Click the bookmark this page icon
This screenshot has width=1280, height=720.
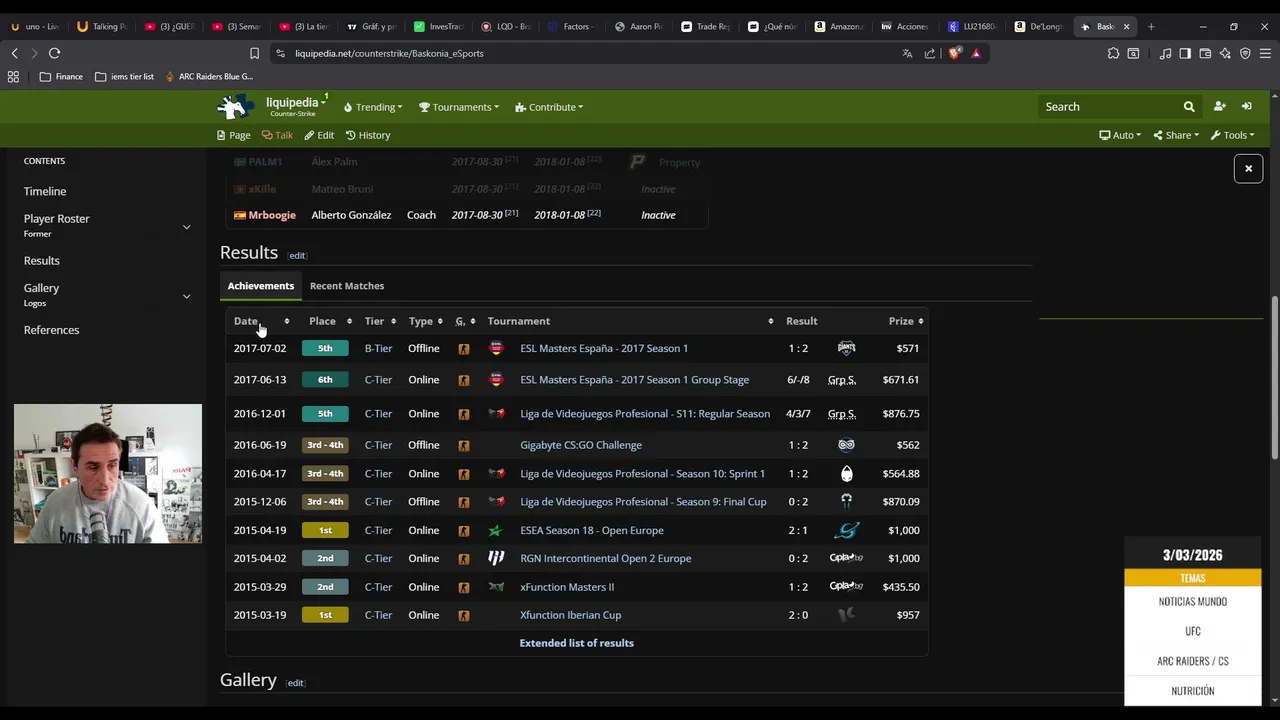[254, 53]
